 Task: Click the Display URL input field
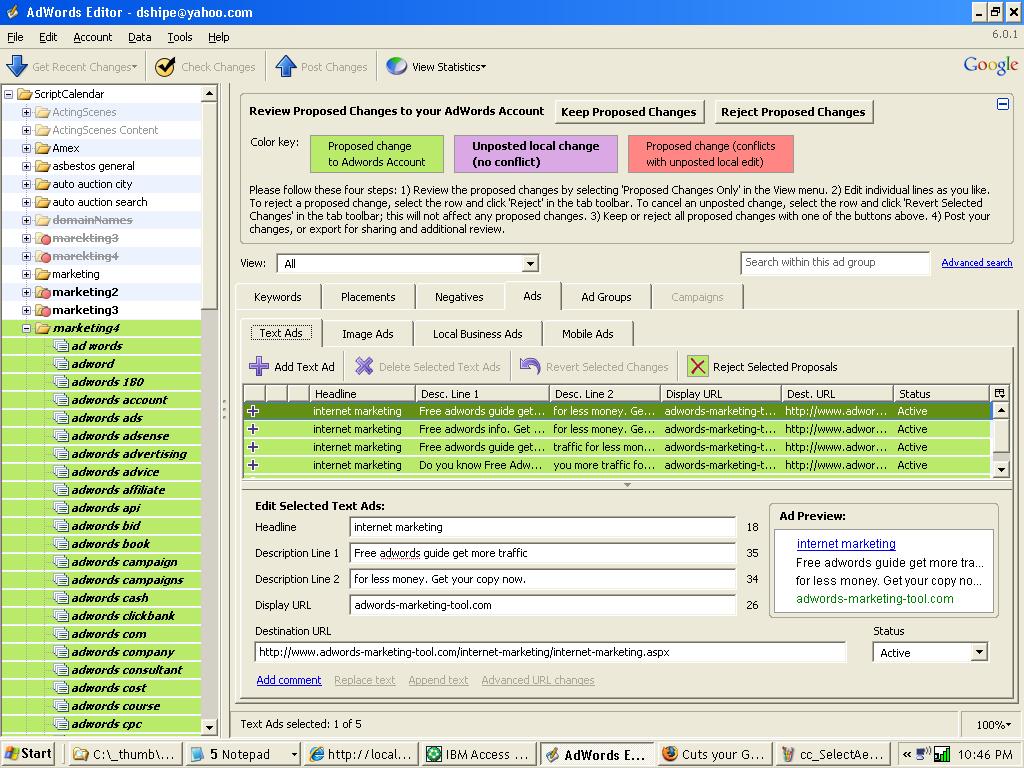click(x=543, y=605)
